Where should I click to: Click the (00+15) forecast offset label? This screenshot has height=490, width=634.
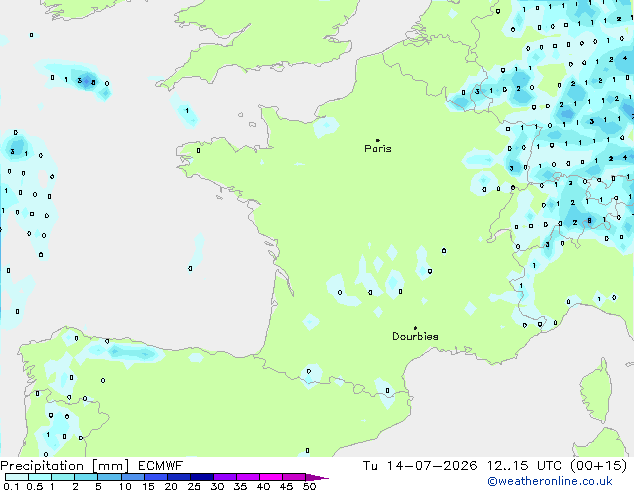pos(598,466)
